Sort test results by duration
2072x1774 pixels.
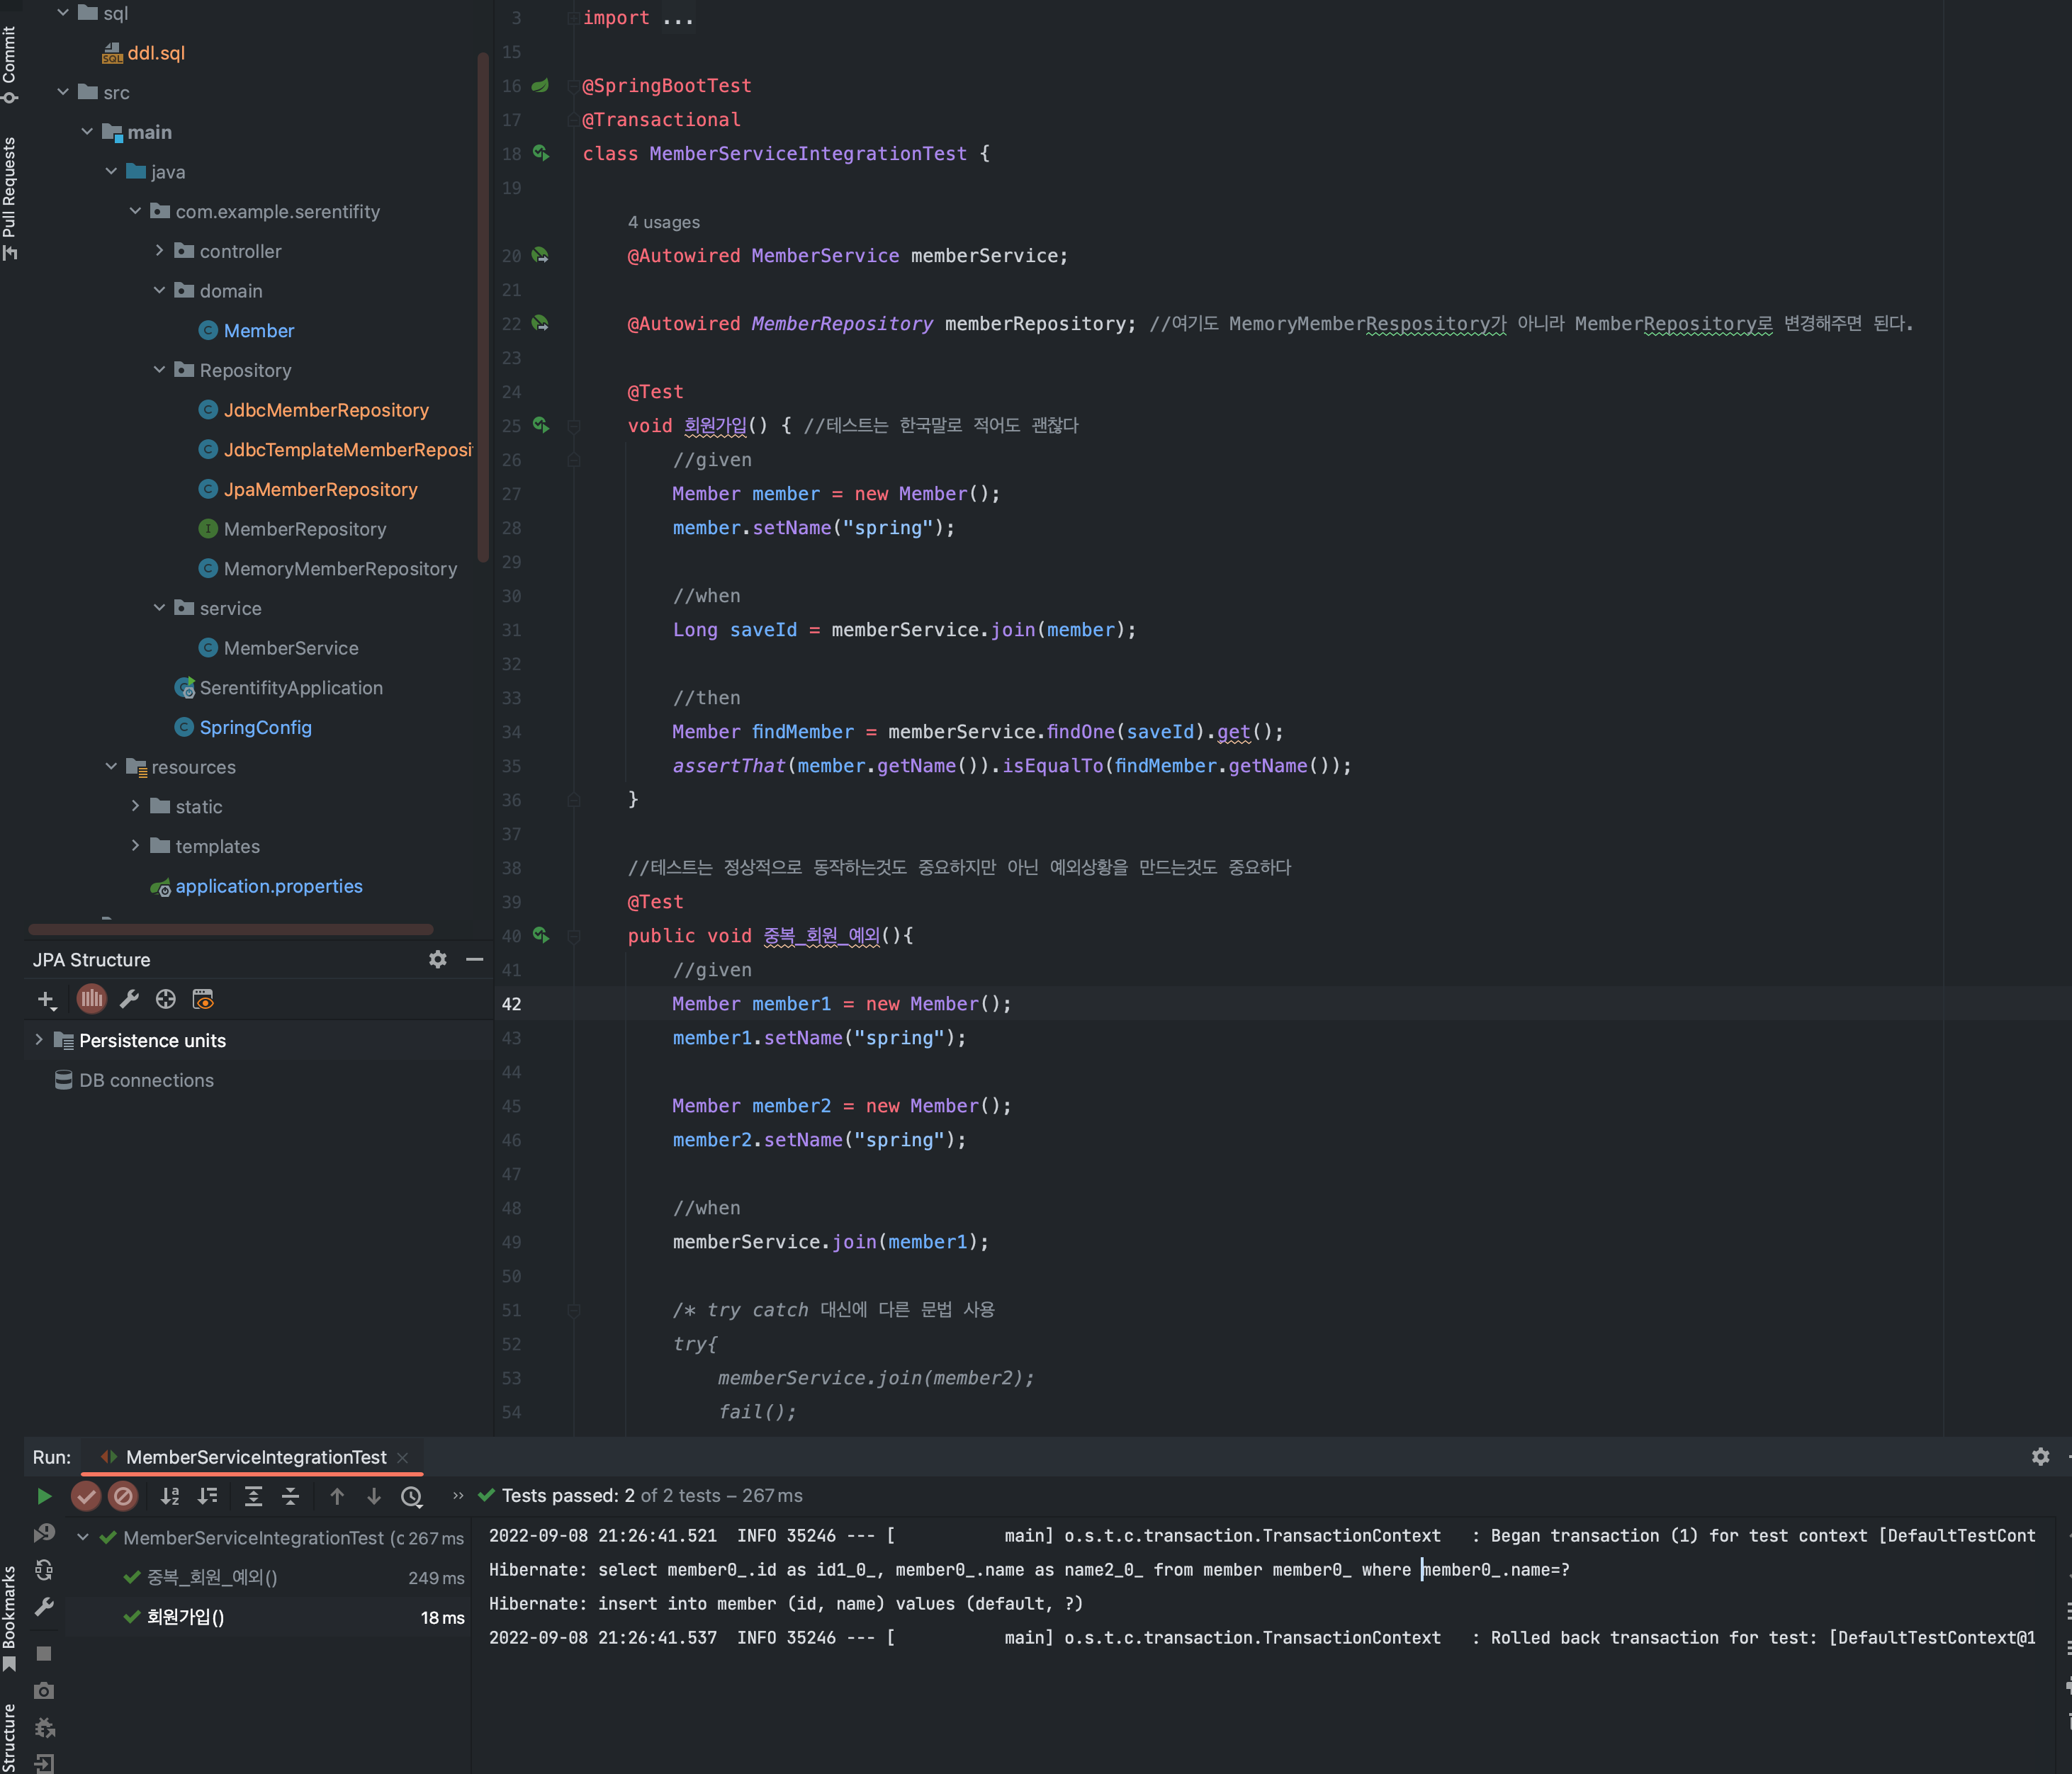[207, 1496]
